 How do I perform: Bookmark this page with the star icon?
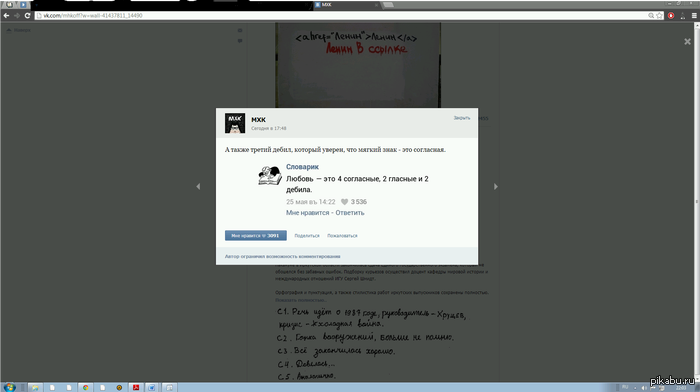[659, 16]
